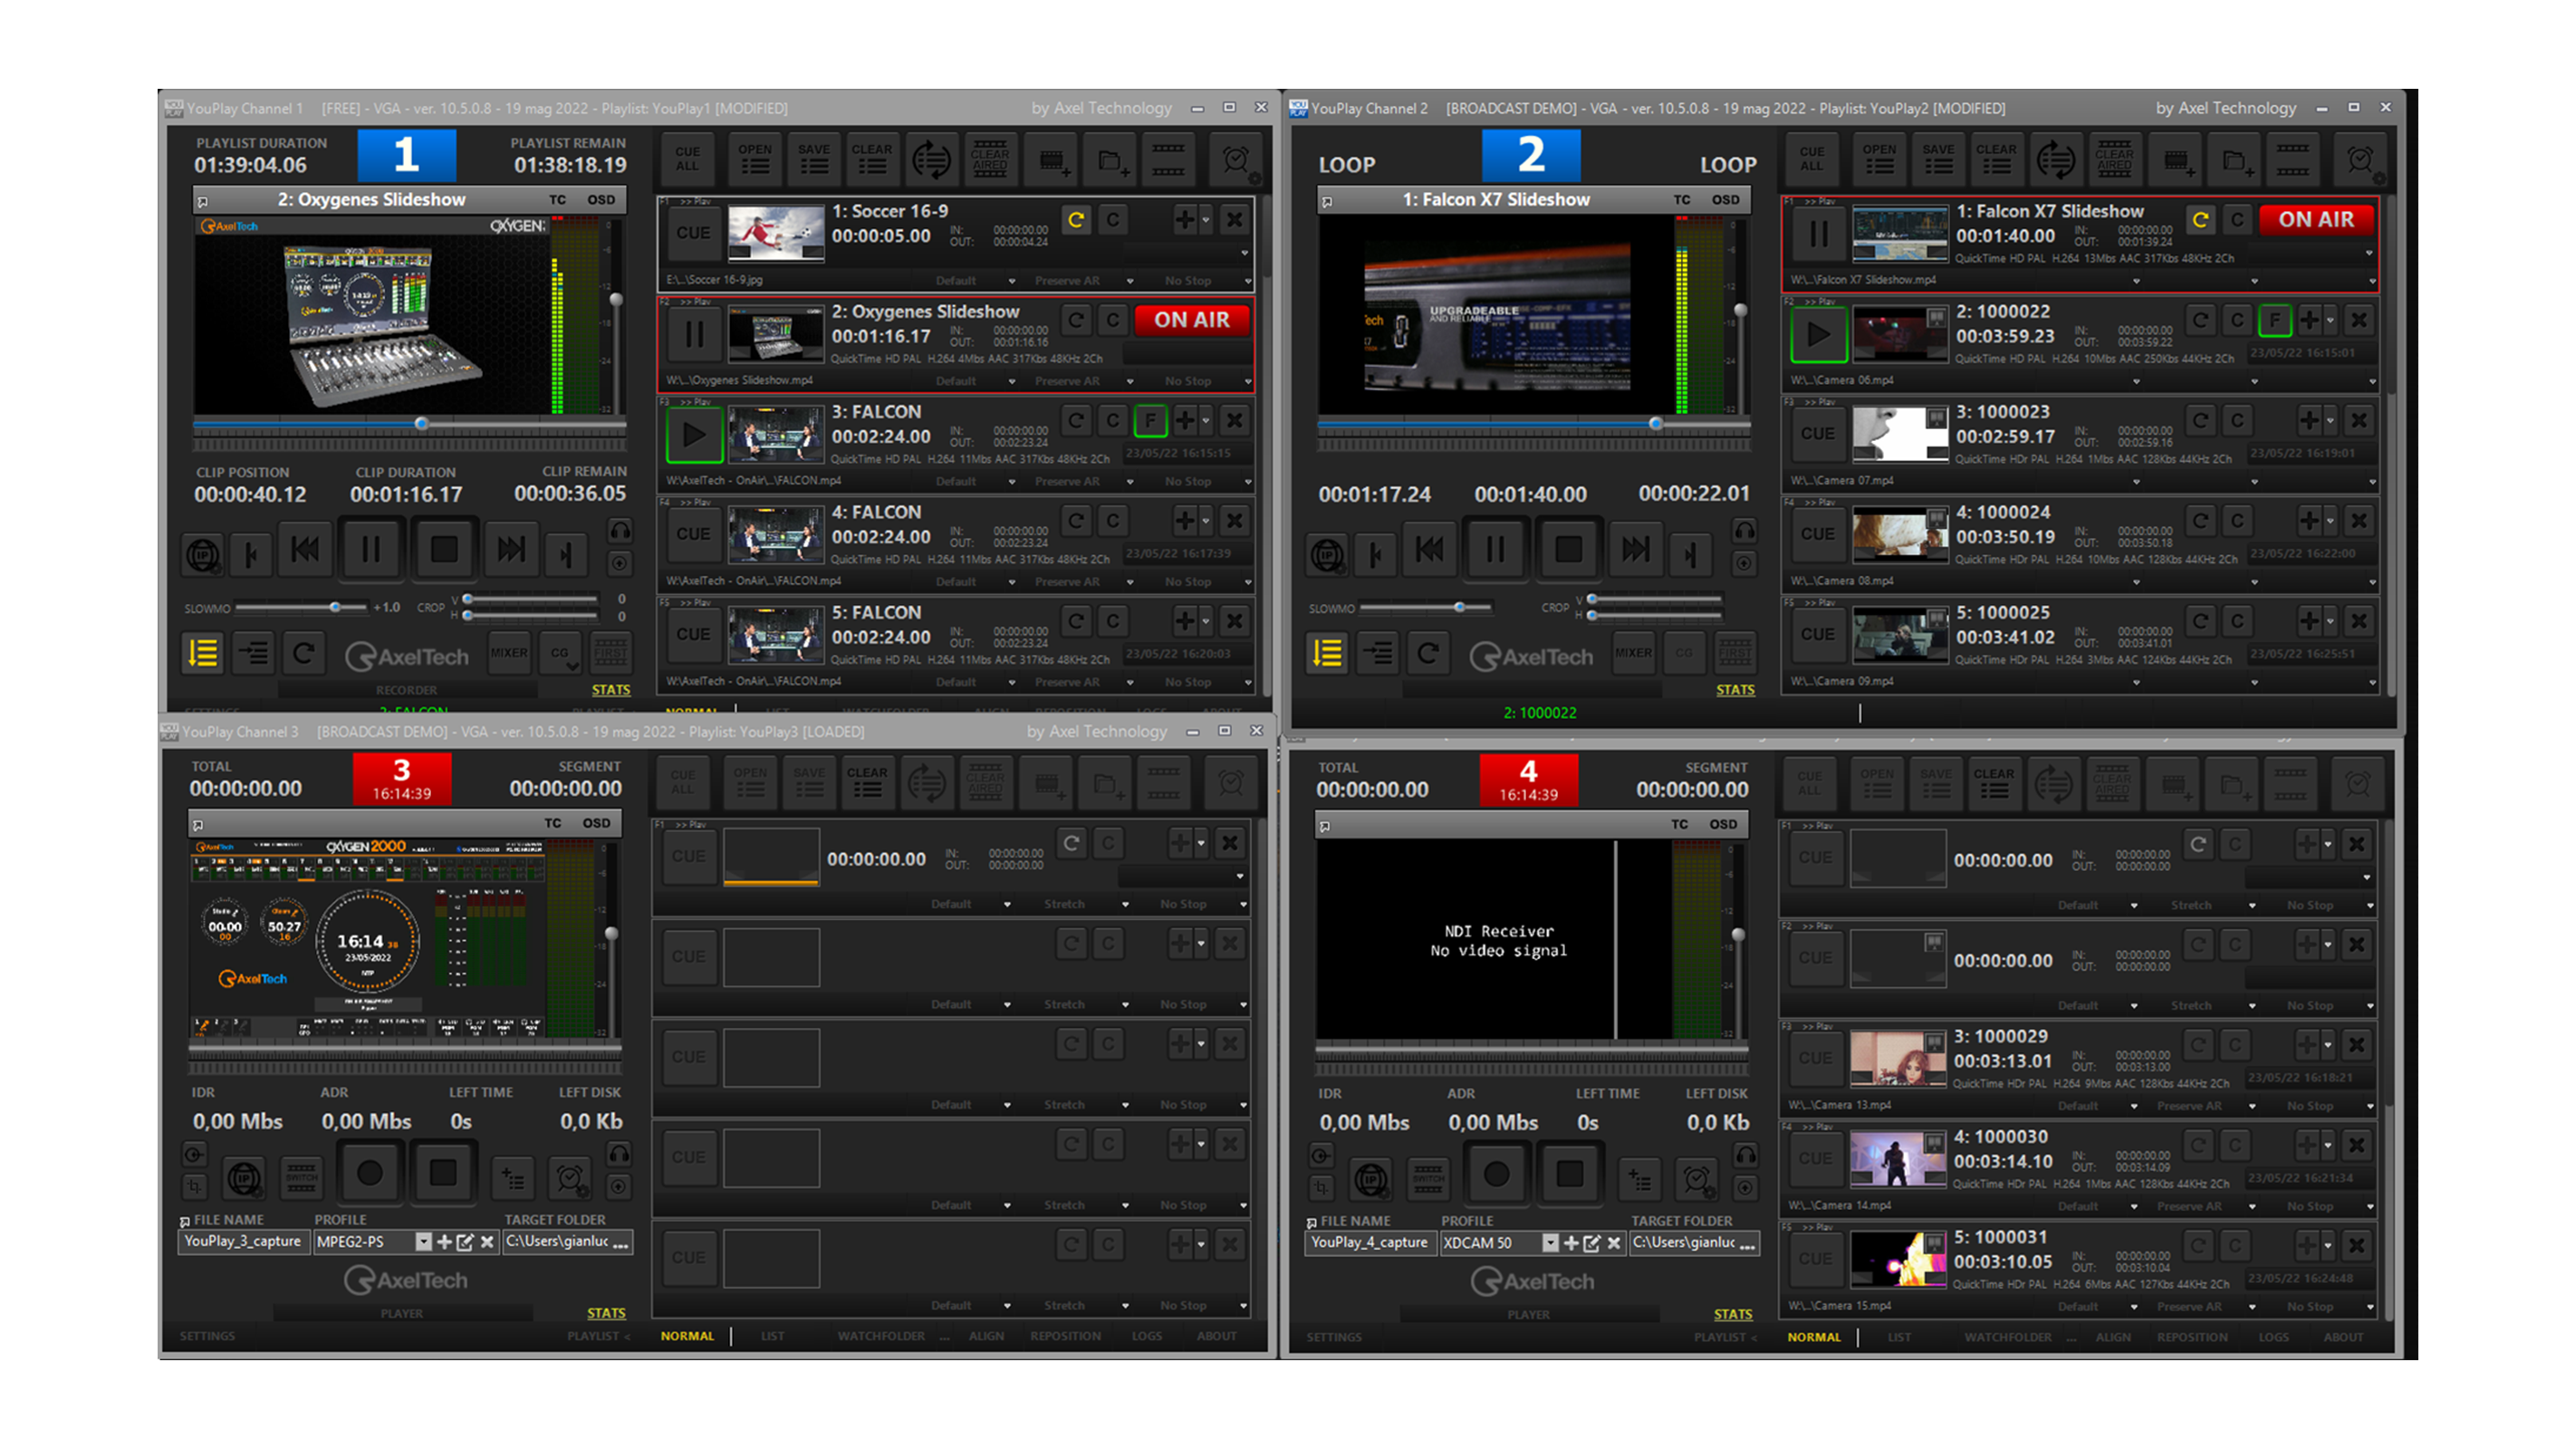Toggle OSD on Channel 1 preview
This screenshot has height=1449, width=2576.
601,200
